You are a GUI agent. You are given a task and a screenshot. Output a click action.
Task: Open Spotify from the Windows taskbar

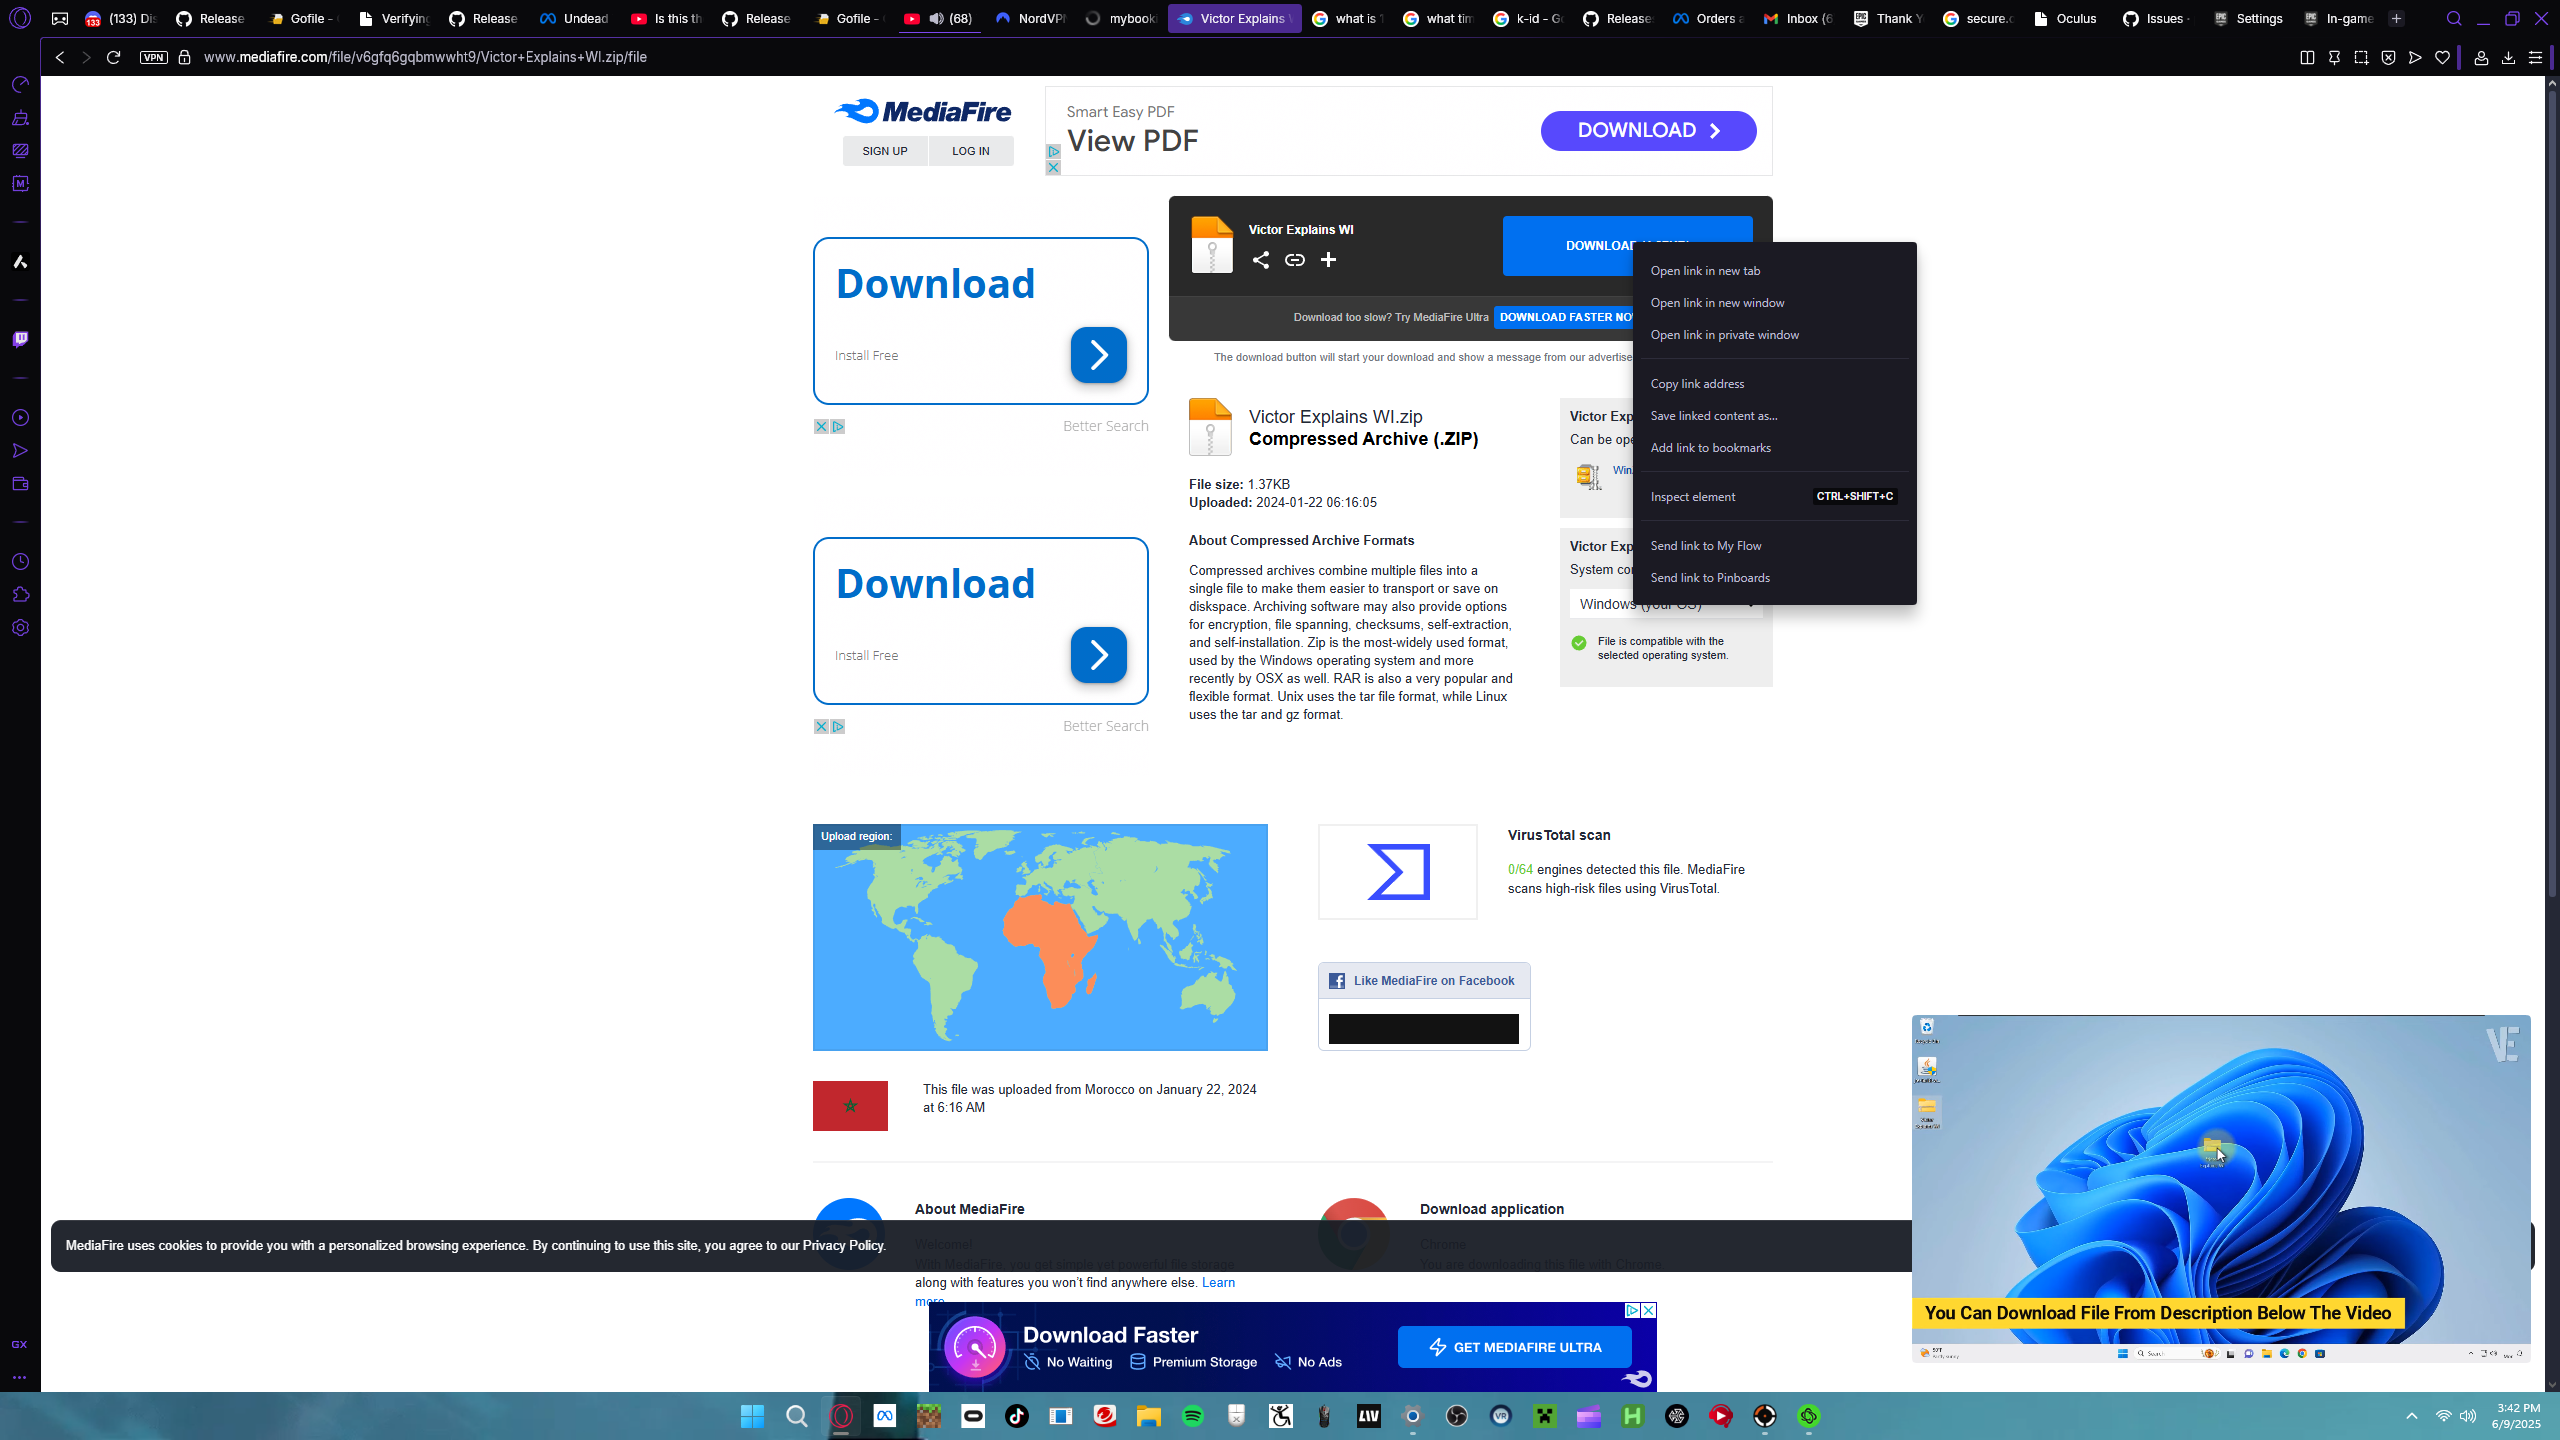1193,1416
